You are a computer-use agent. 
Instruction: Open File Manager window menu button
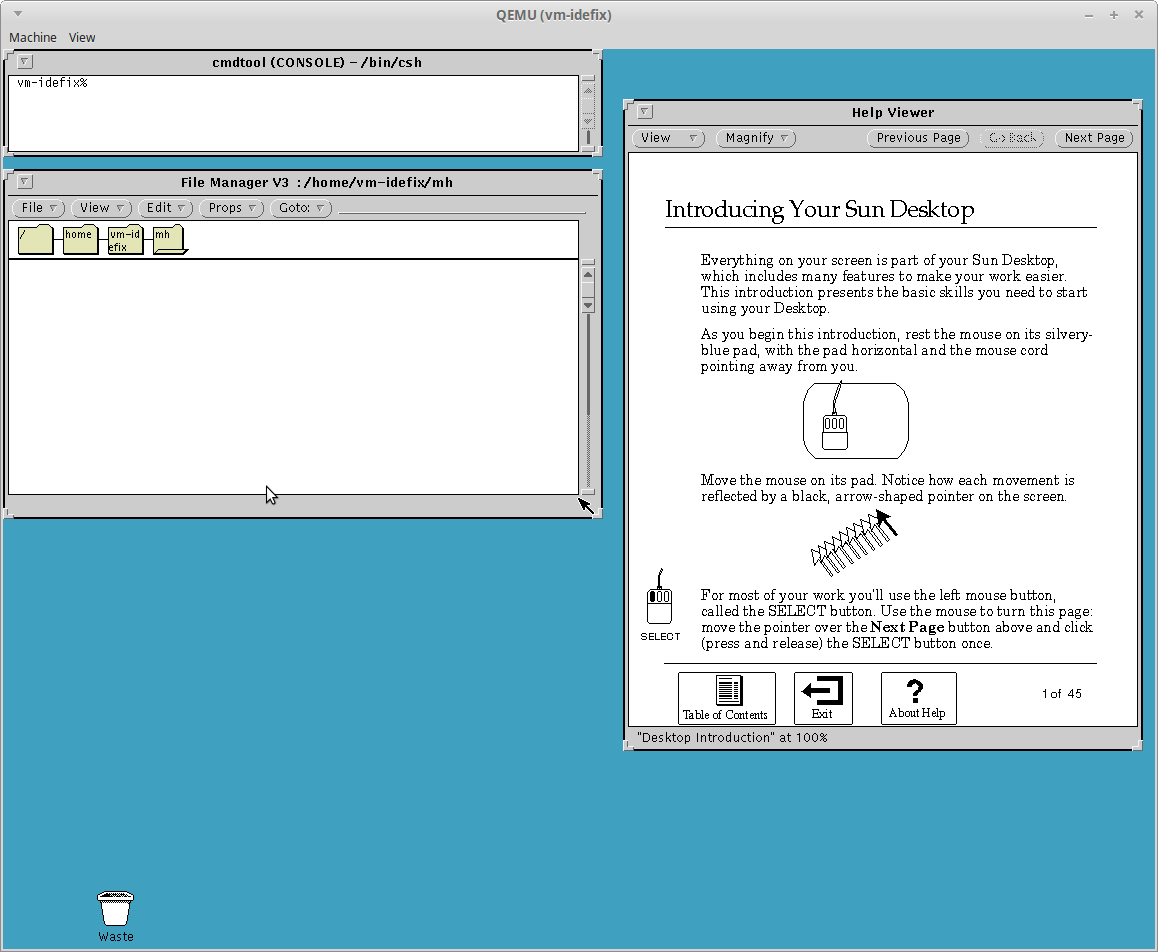pos(25,182)
